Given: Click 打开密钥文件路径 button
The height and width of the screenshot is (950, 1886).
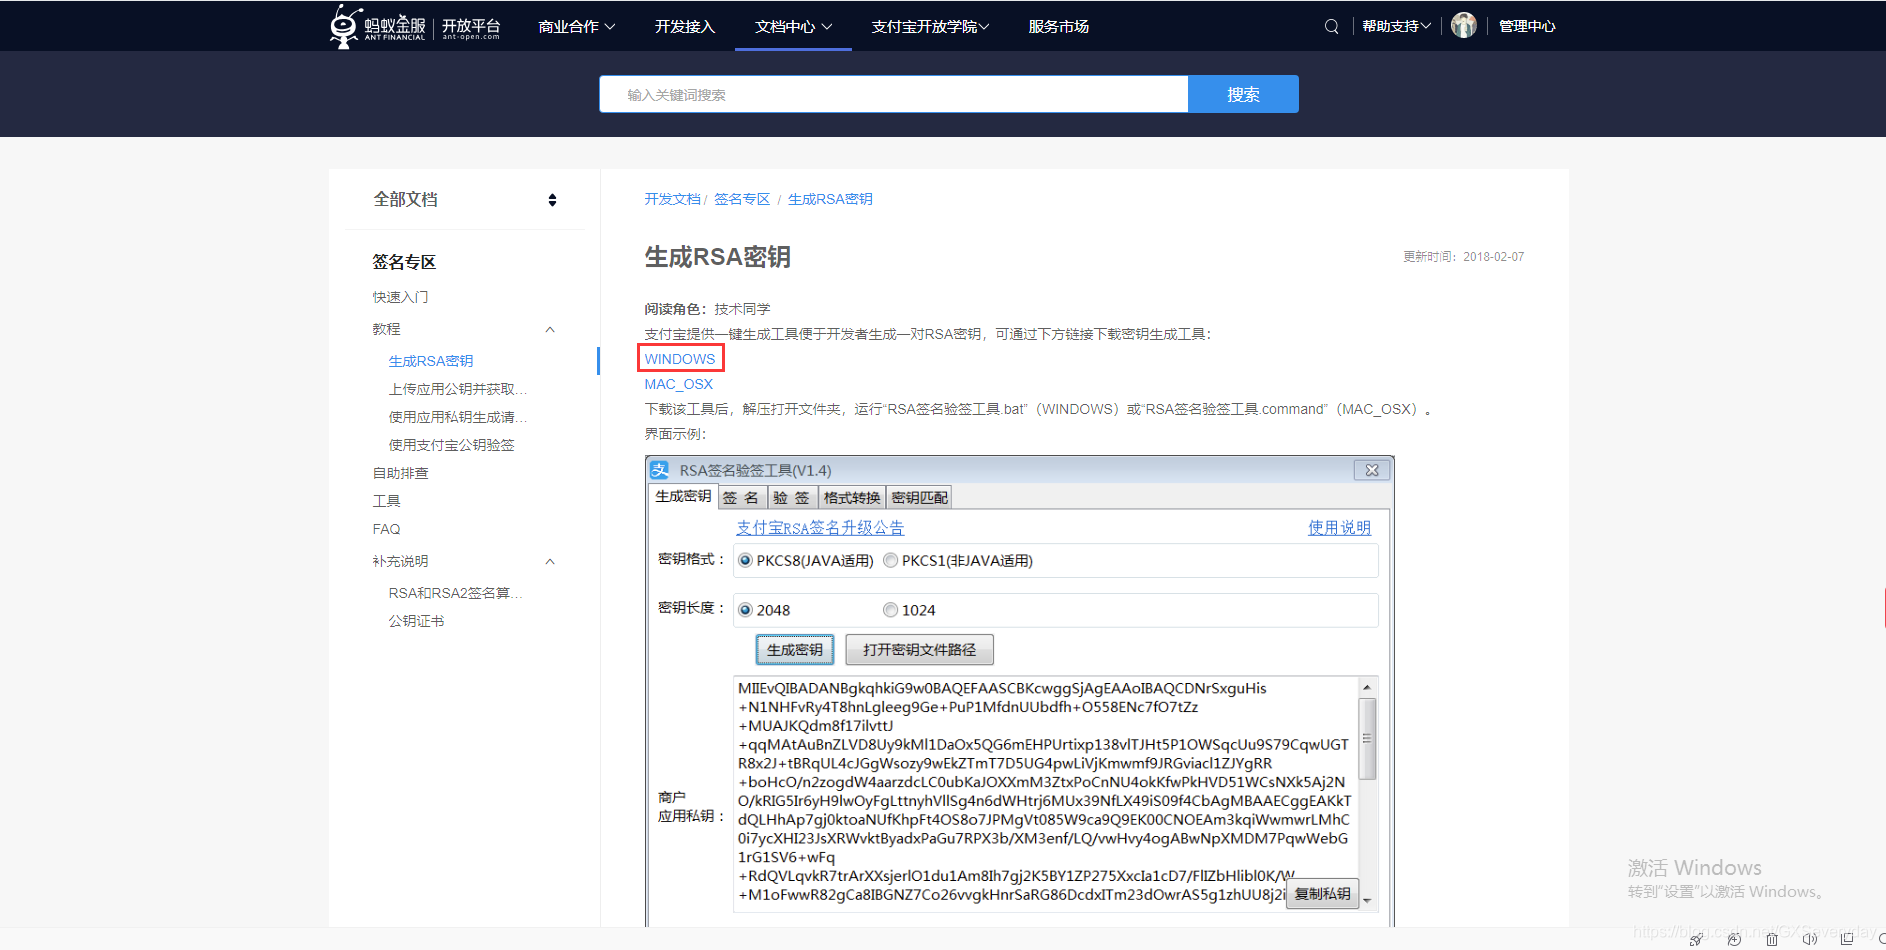Looking at the screenshot, I should pos(919,650).
